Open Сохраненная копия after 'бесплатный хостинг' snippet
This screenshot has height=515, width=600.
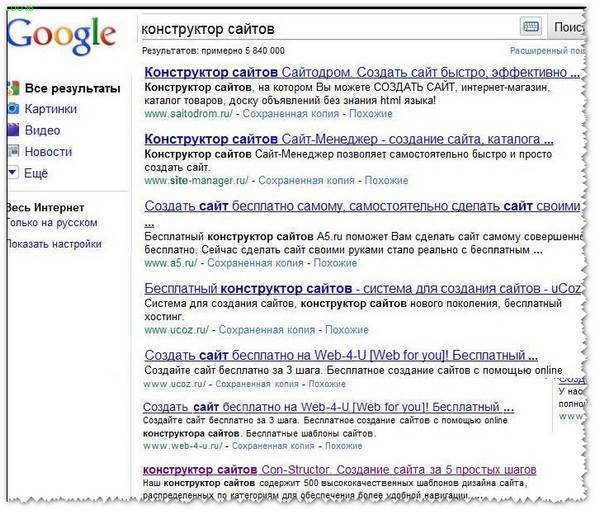pos(267,330)
